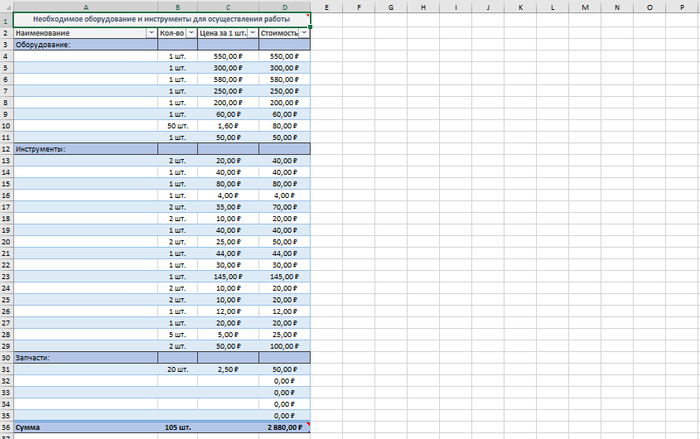Image resolution: width=700 pixels, height=439 pixels.
Task: Click the fill handle of the selected title cell
Action: [x=310, y=27]
